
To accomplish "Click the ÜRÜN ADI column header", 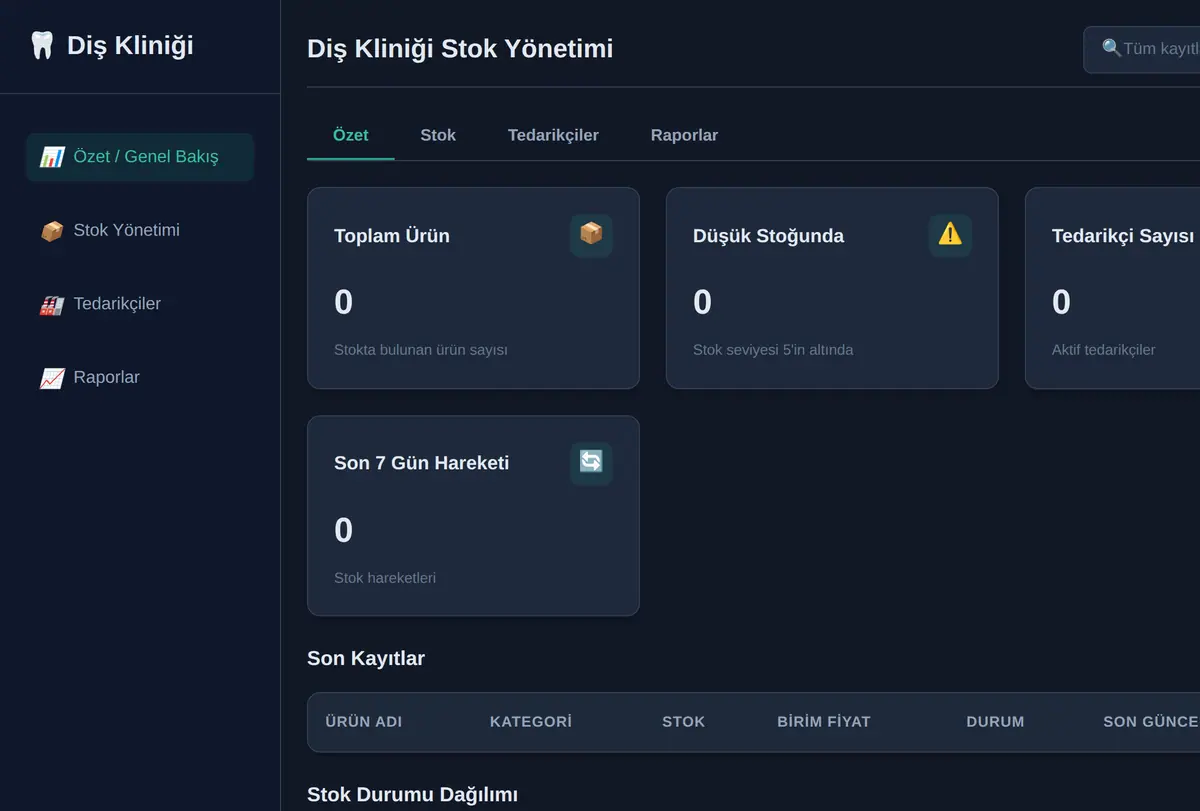I will pyautogui.click(x=364, y=722).
